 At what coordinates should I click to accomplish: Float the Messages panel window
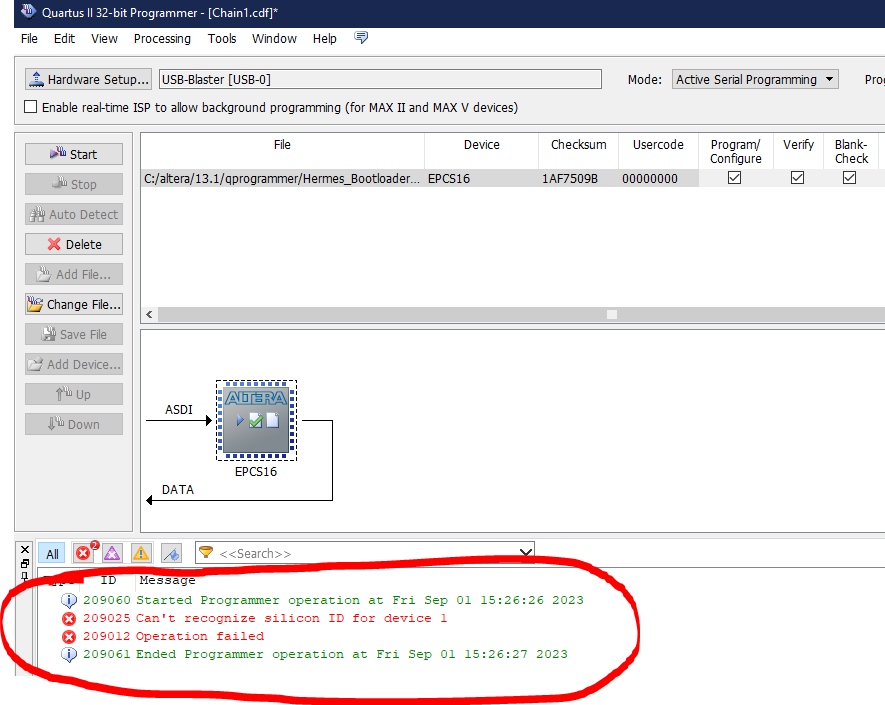pos(24,563)
